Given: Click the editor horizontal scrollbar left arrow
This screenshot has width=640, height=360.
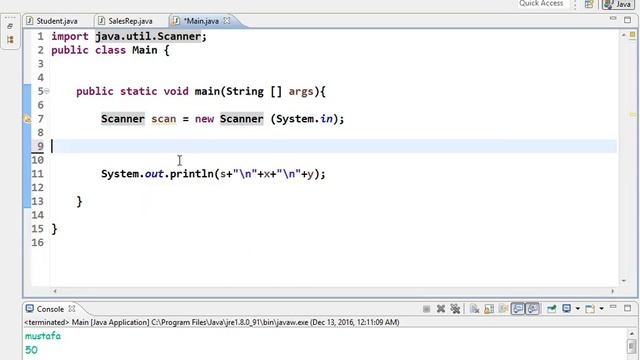Looking at the screenshot, I should point(55,291).
